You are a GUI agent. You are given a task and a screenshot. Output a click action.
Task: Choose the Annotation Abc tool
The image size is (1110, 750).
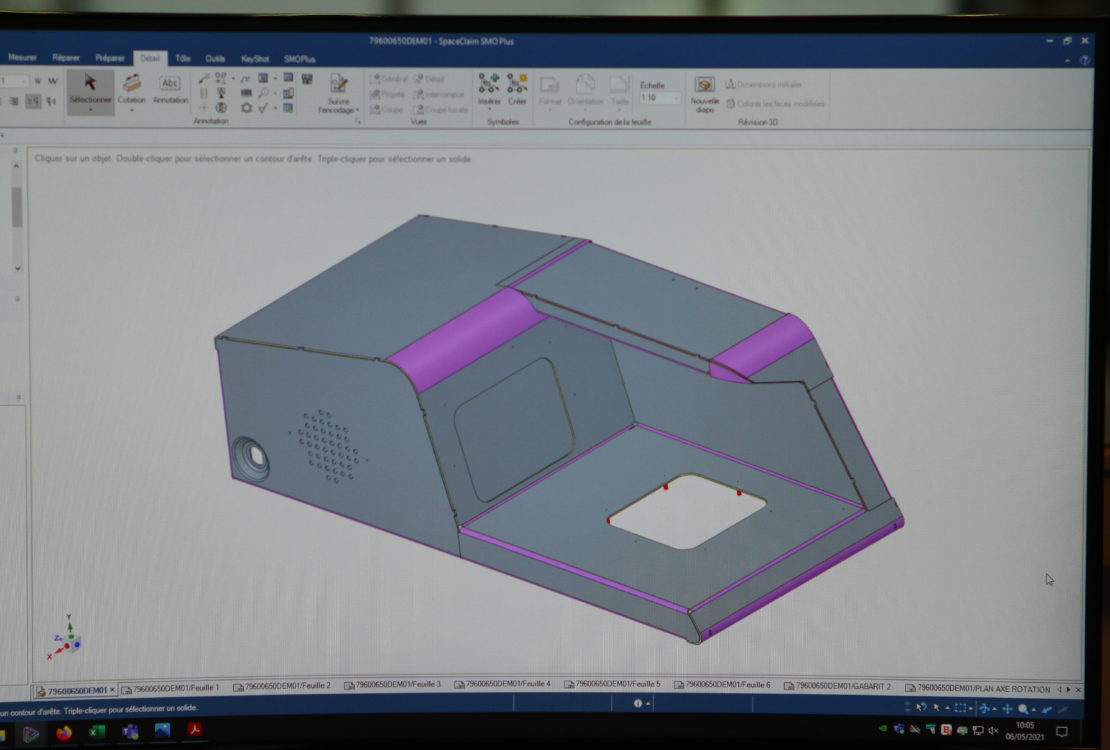170,89
